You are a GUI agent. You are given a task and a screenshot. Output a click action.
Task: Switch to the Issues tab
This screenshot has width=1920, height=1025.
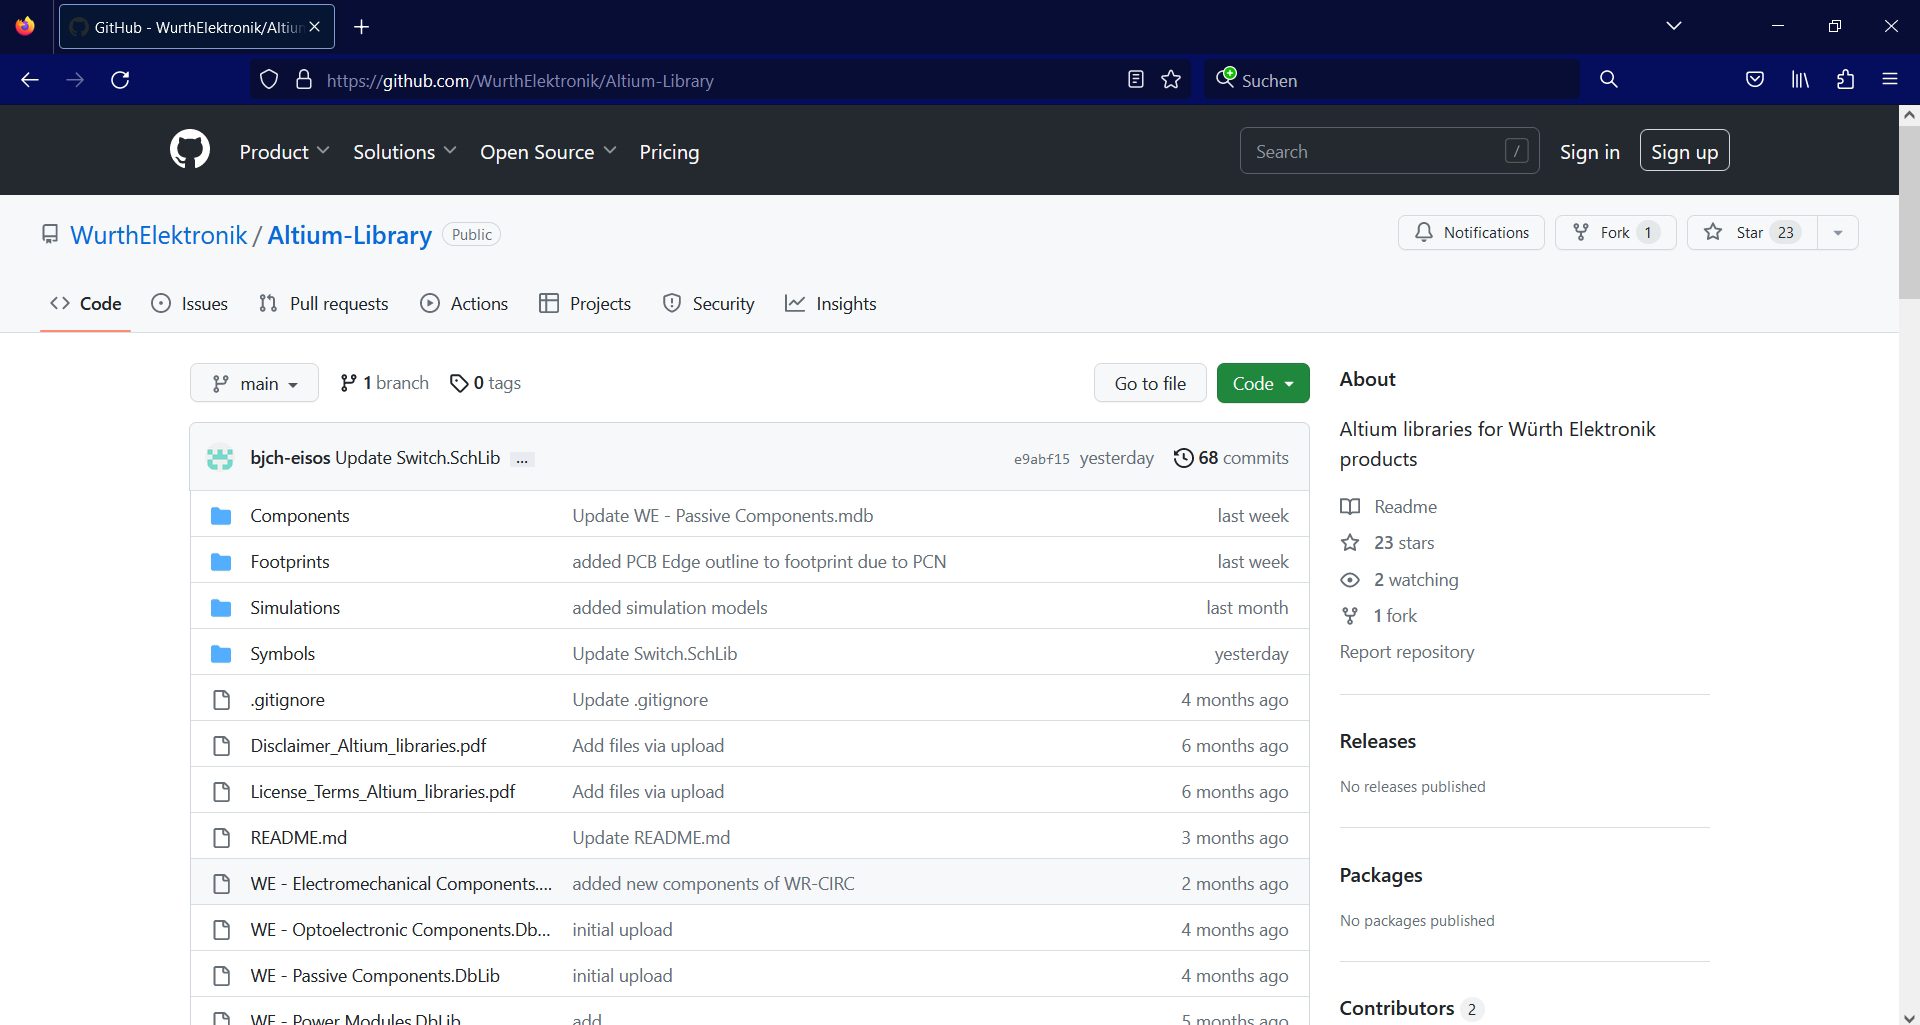(x=189, y=303)
